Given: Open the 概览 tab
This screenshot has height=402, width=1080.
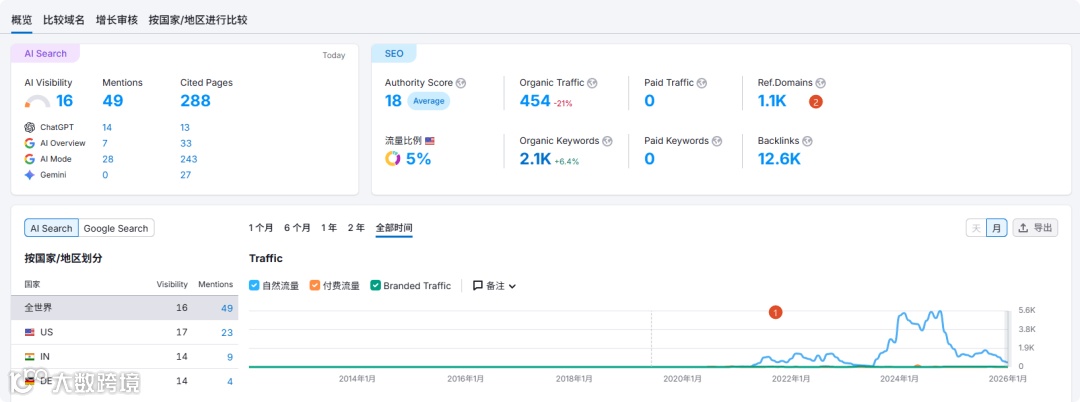Looking at the screenshot, I should [x=21, y=20].
